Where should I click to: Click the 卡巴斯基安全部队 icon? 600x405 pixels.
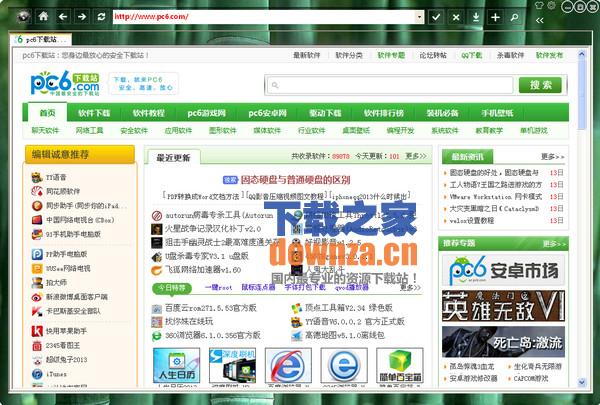37,311
